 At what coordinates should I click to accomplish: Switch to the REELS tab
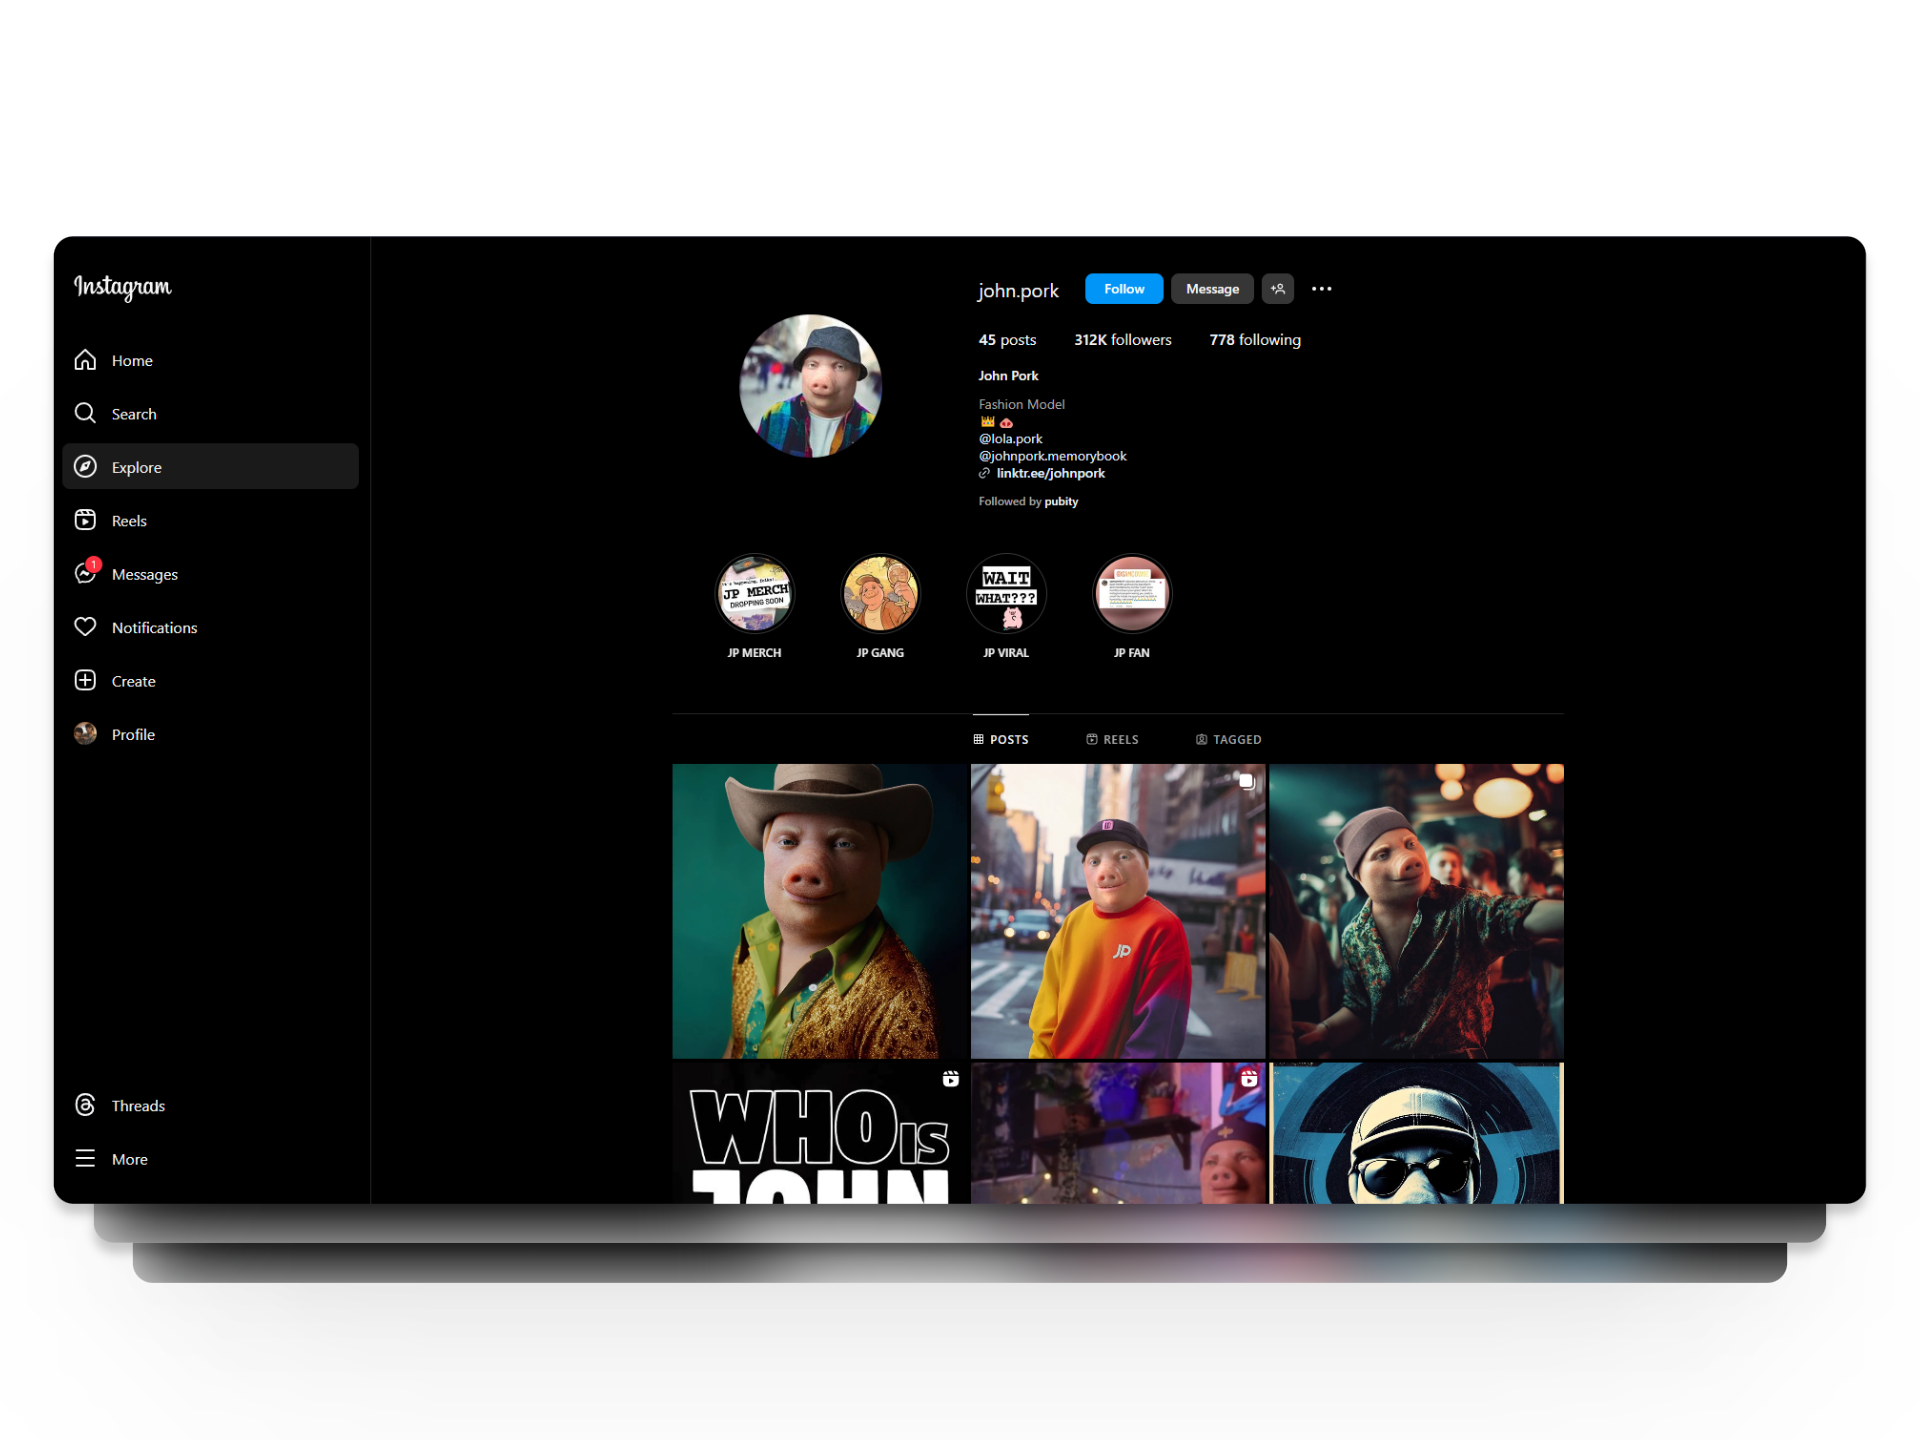1112,739
